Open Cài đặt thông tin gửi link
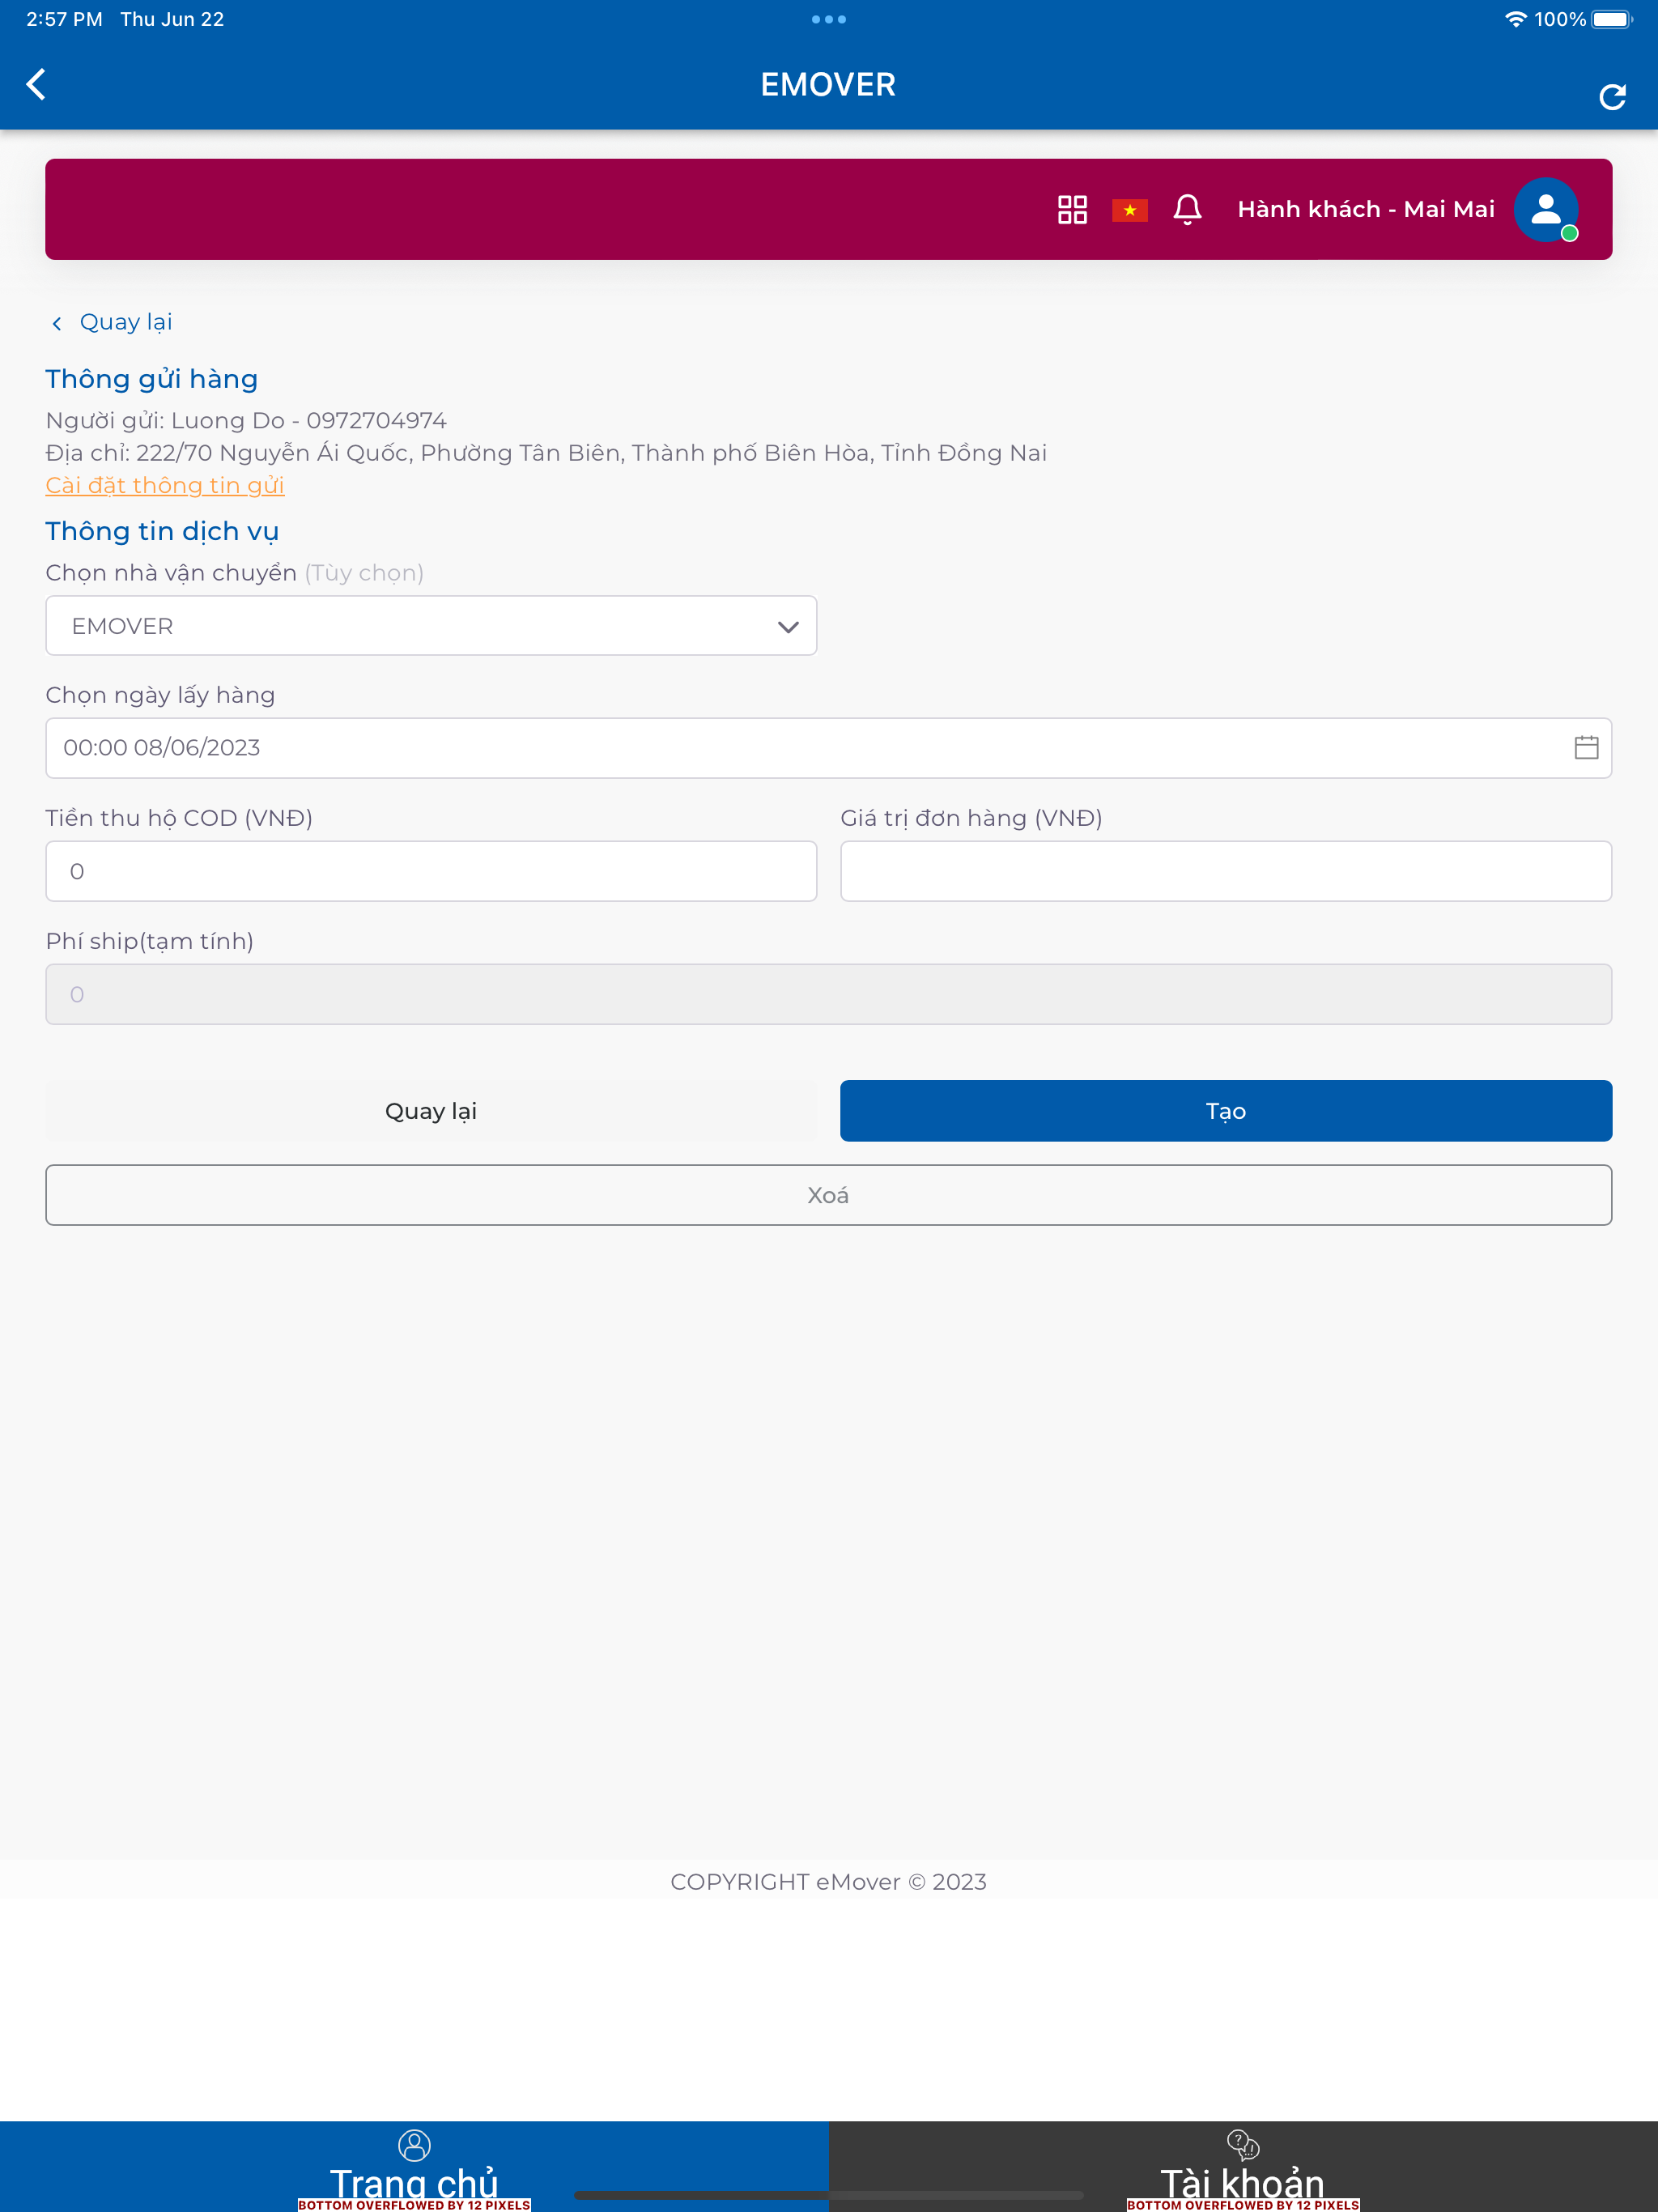Viewport: 1658px width, 2212px height. (x=165, y=485)
